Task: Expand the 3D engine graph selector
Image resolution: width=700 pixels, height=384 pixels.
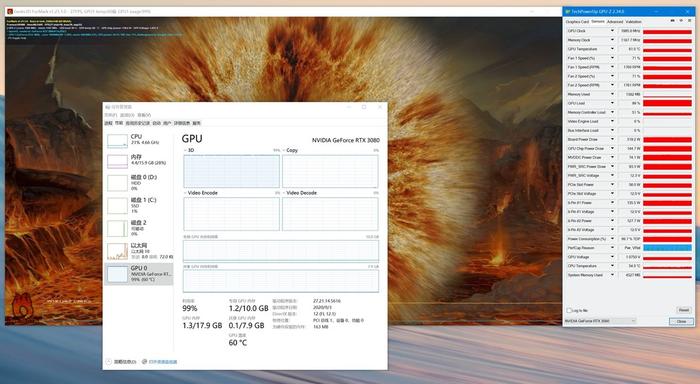Action: pyautogui.click(x=190, y=150)
